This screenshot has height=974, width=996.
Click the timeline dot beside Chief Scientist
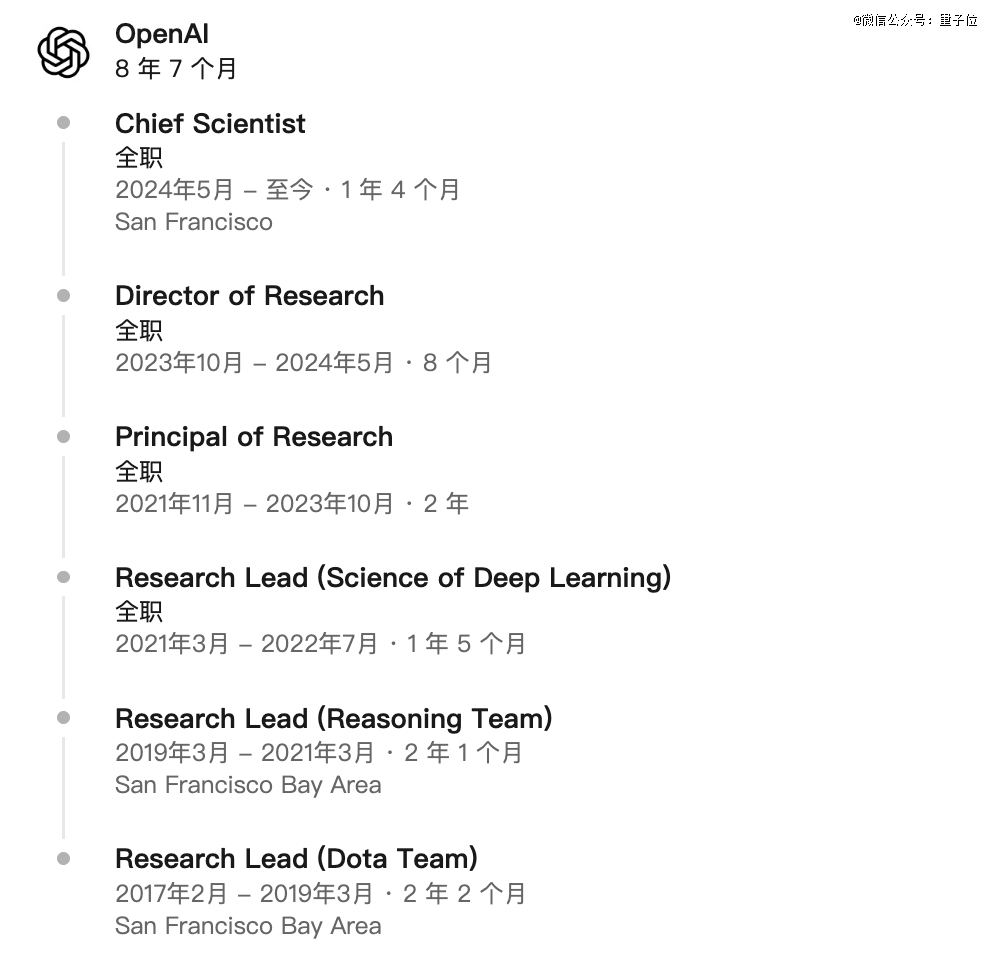64,123
